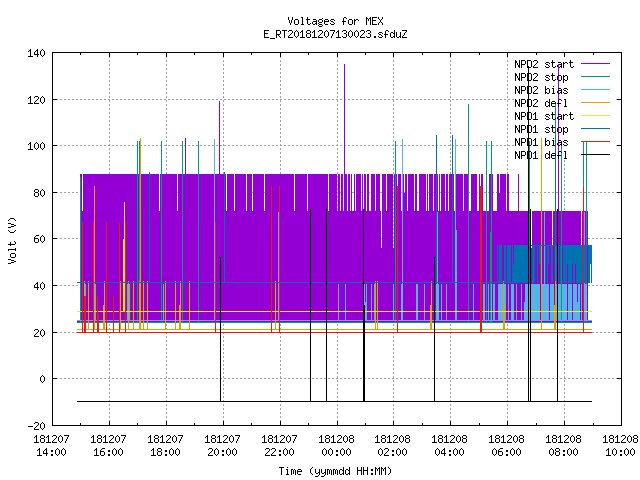640x480 pixels.
Task: Click the tallest purple spike near 135 volts
Action: click(344, 118)
